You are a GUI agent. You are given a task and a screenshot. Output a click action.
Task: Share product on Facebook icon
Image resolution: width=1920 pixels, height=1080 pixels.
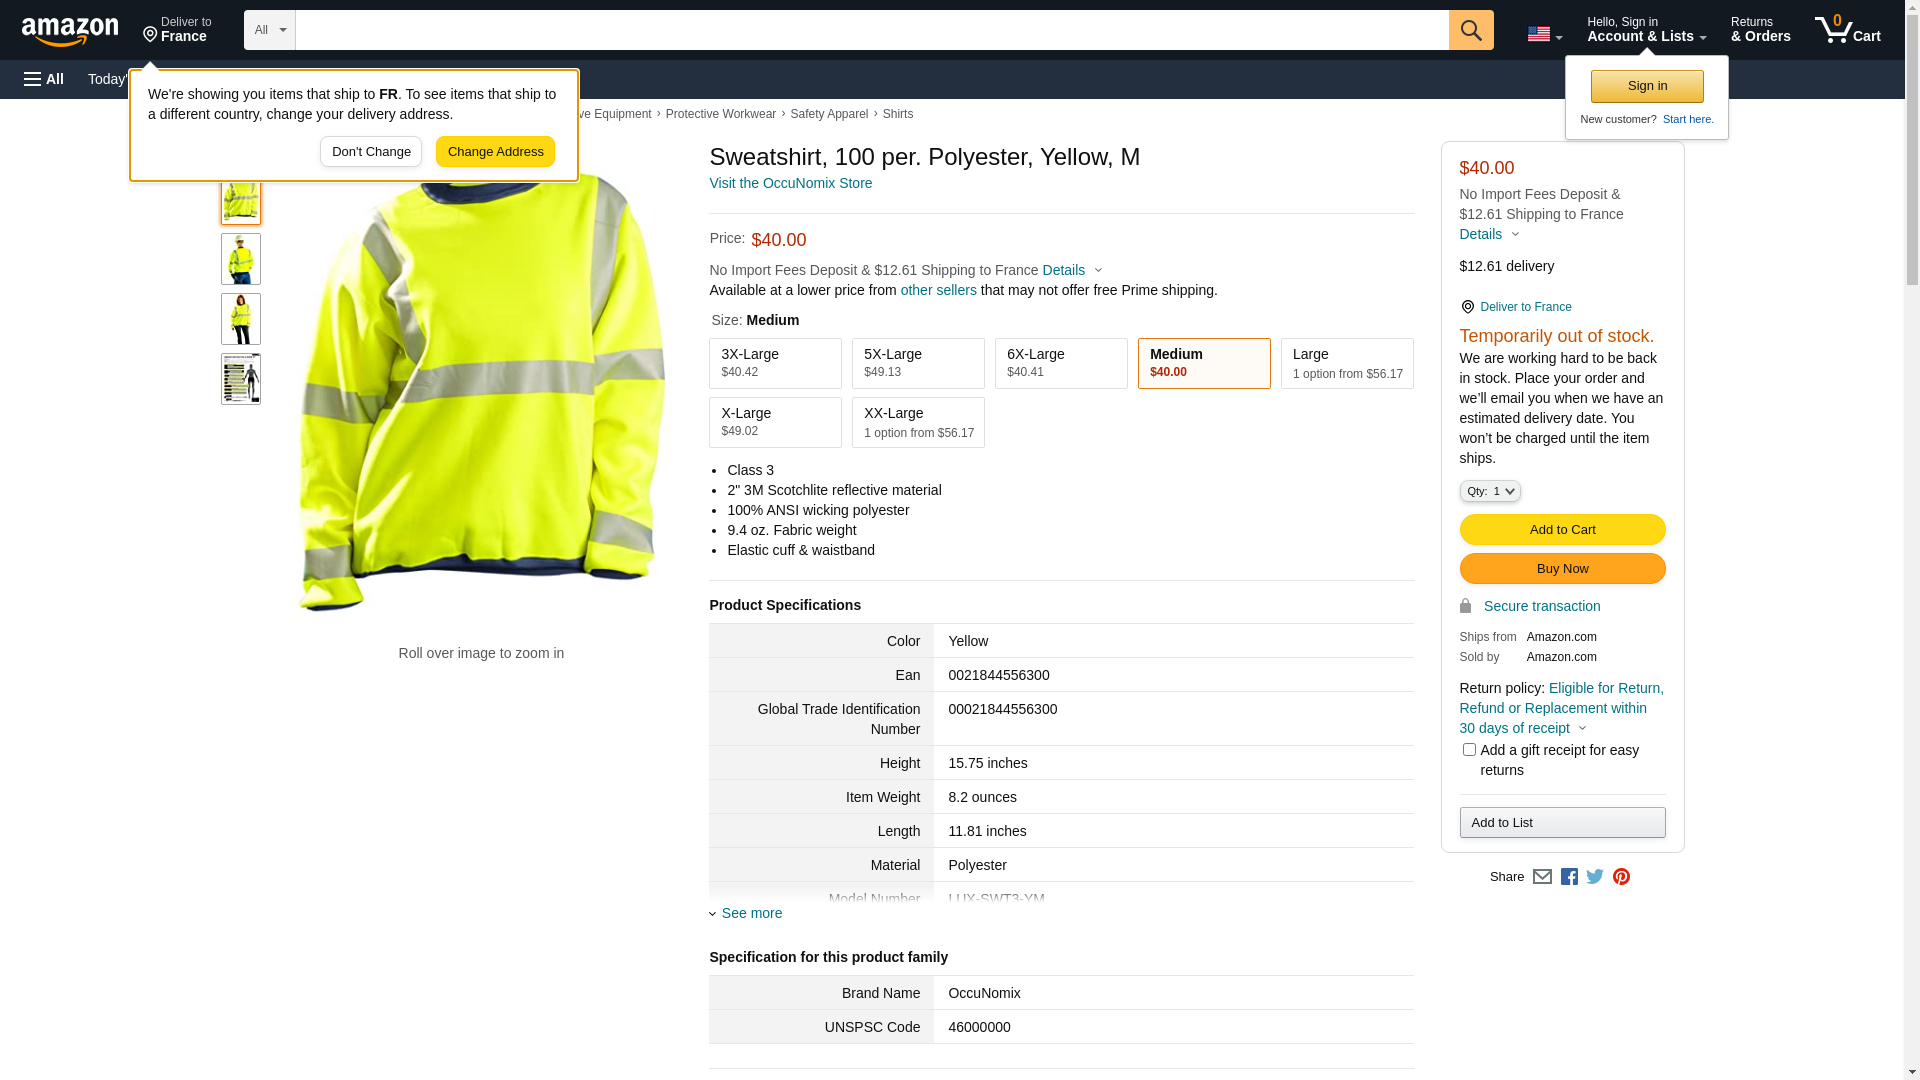[1569, 877]
